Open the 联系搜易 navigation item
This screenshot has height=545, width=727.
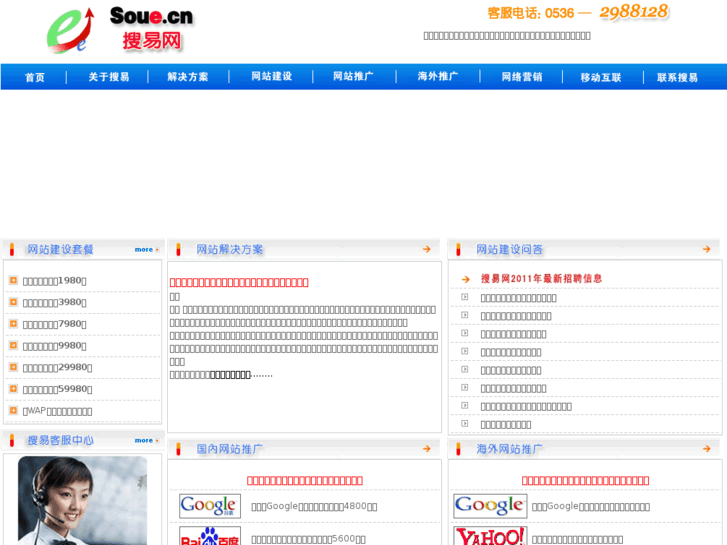click(677, 77)
